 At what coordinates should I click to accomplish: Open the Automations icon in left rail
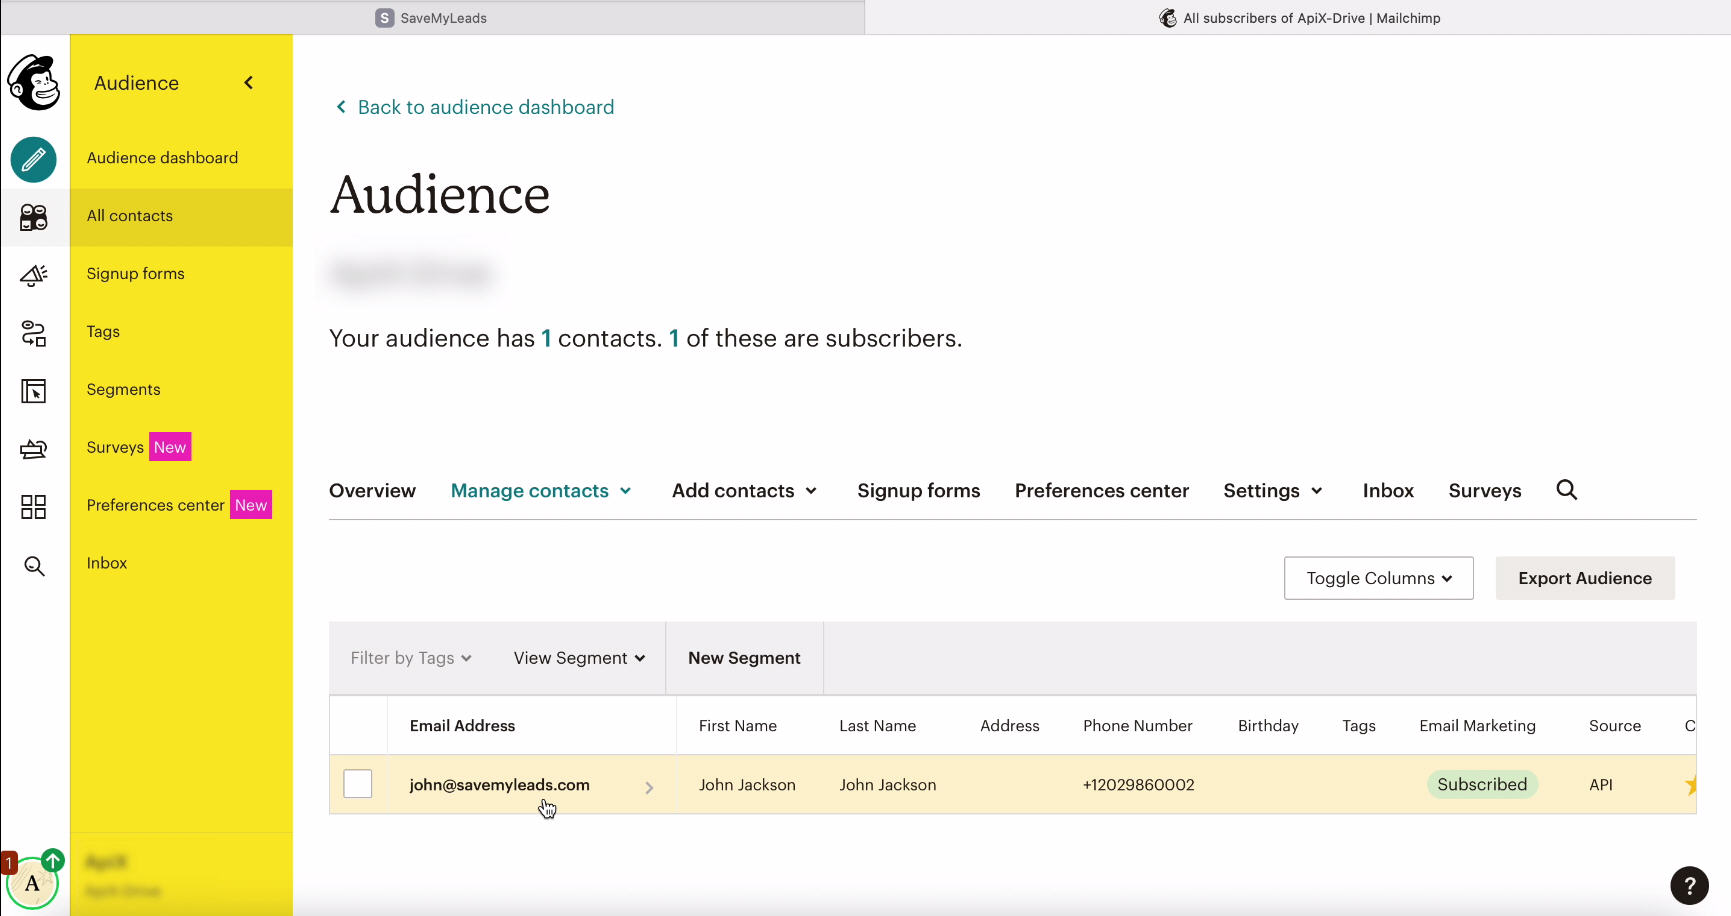[x=34, y=333]
